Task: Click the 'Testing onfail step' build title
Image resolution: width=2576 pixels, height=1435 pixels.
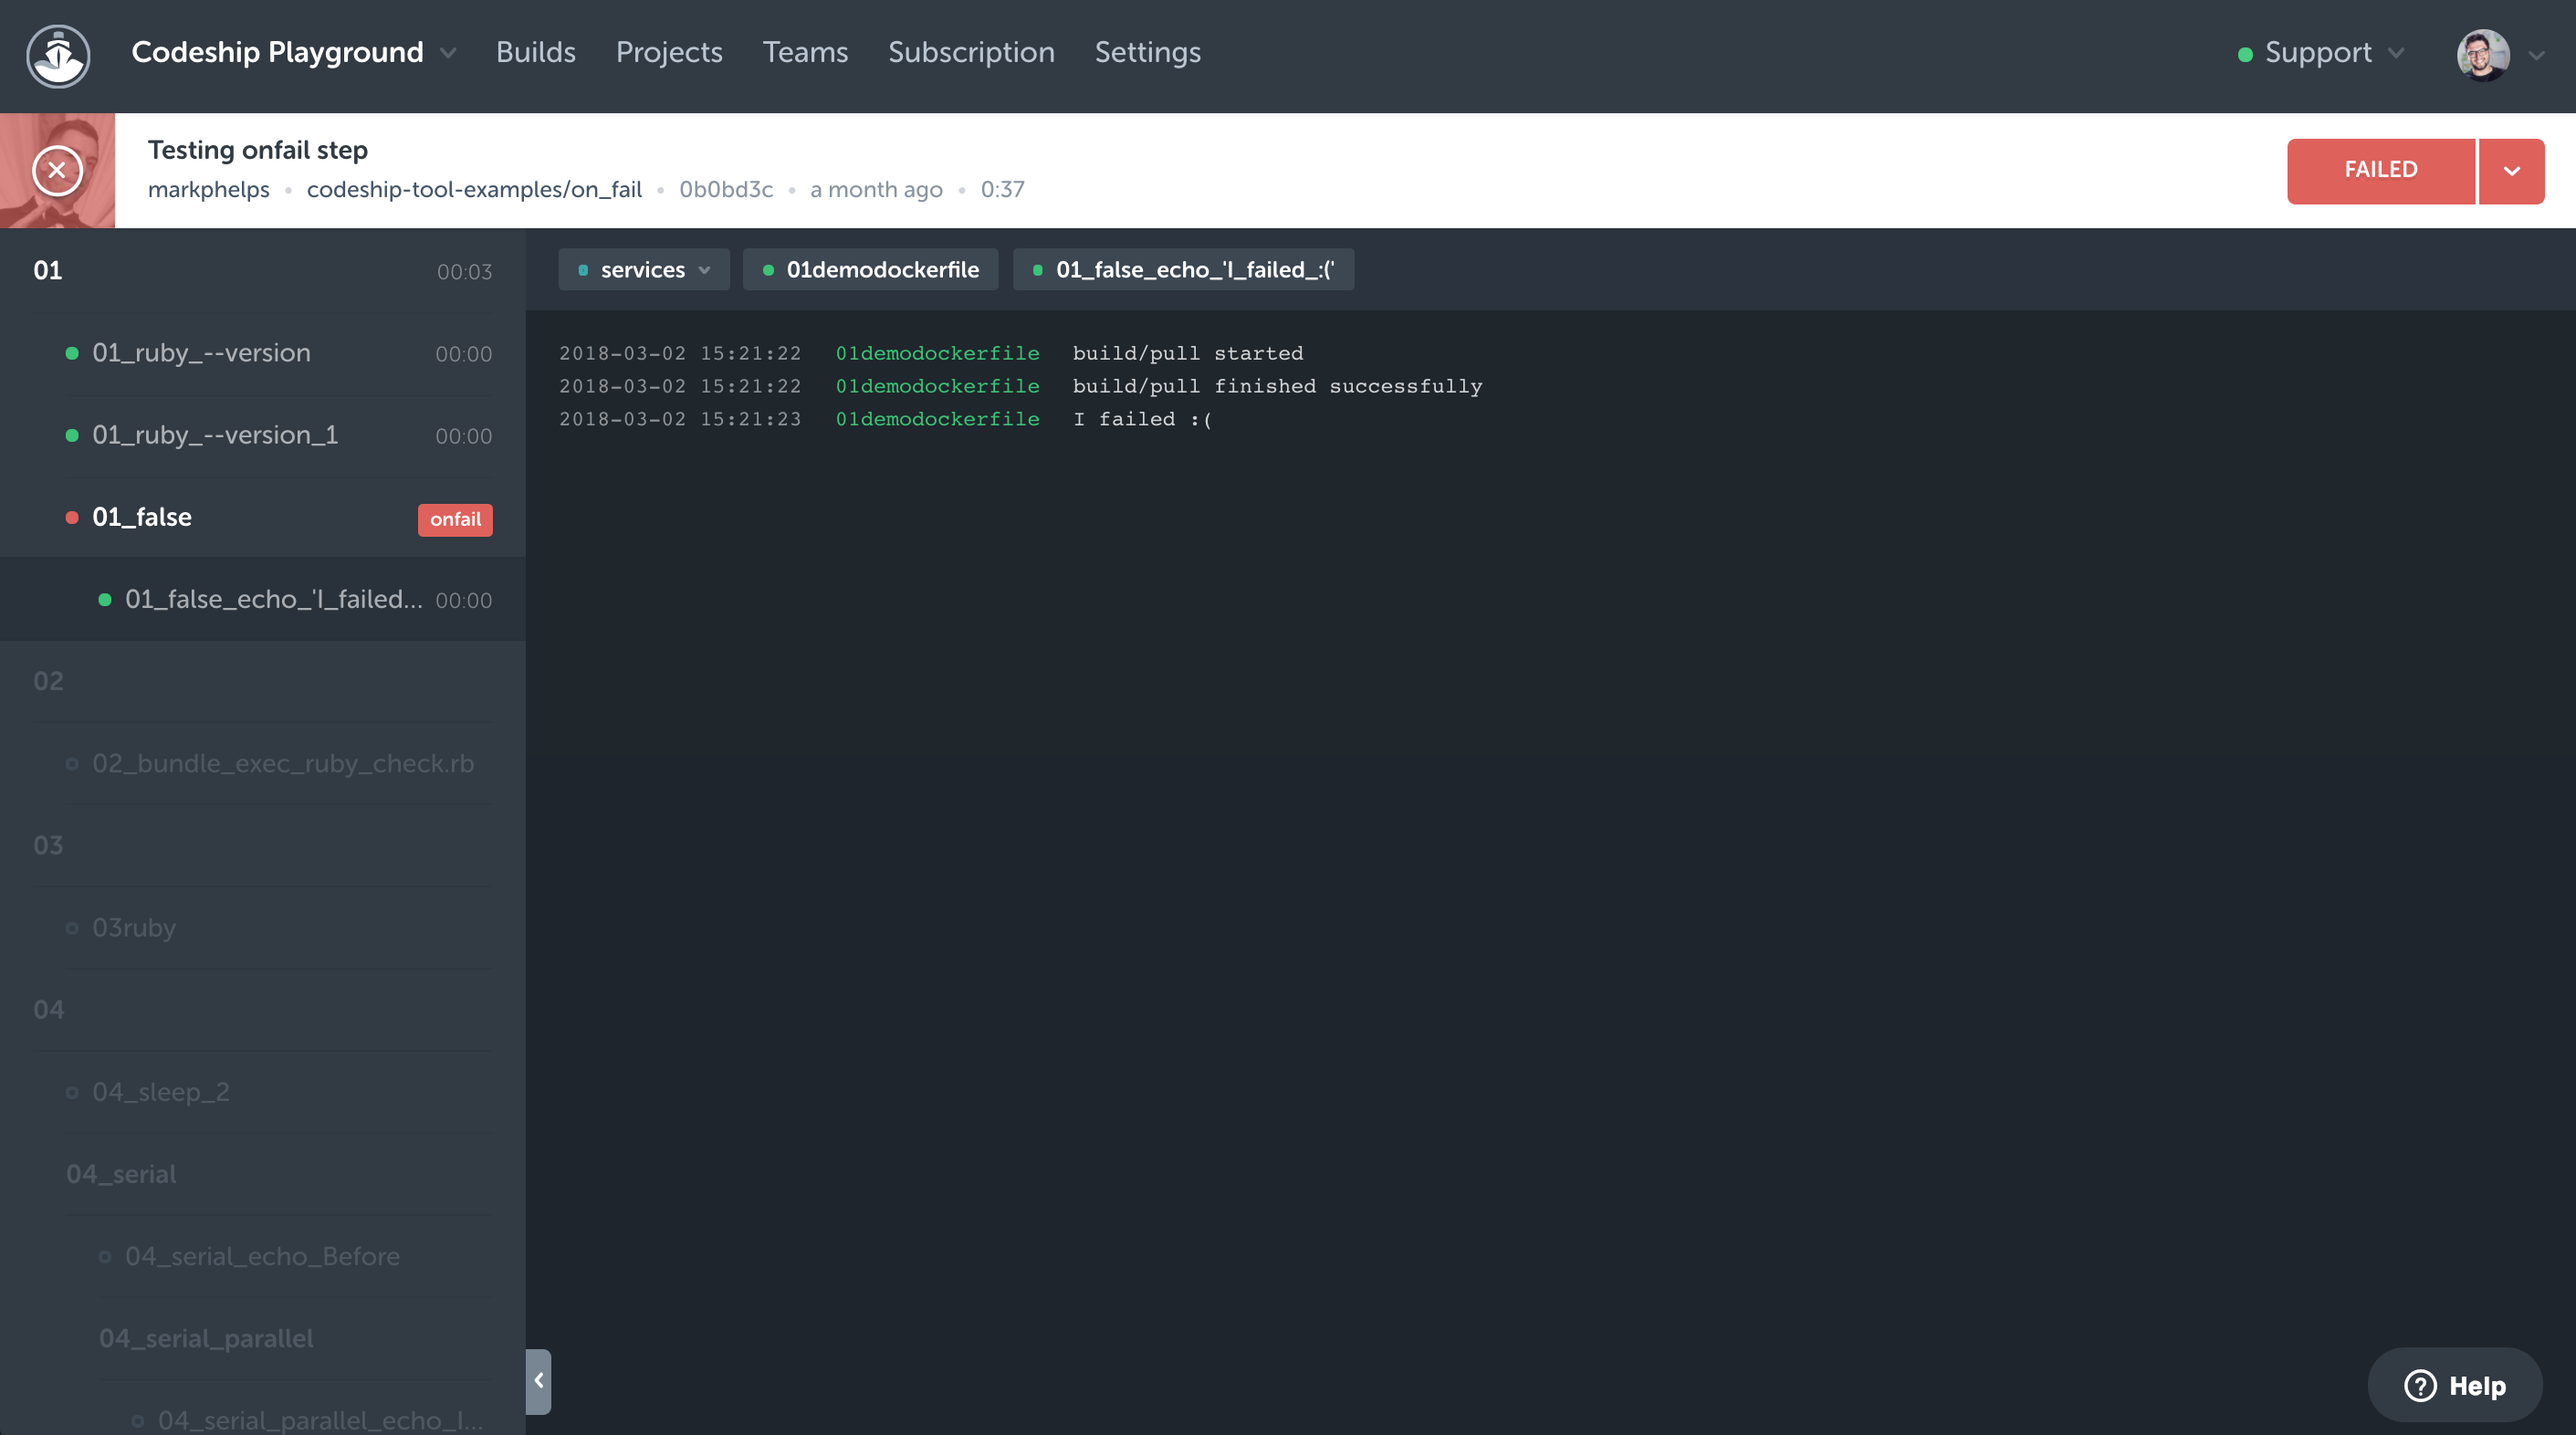Action: 258,150
